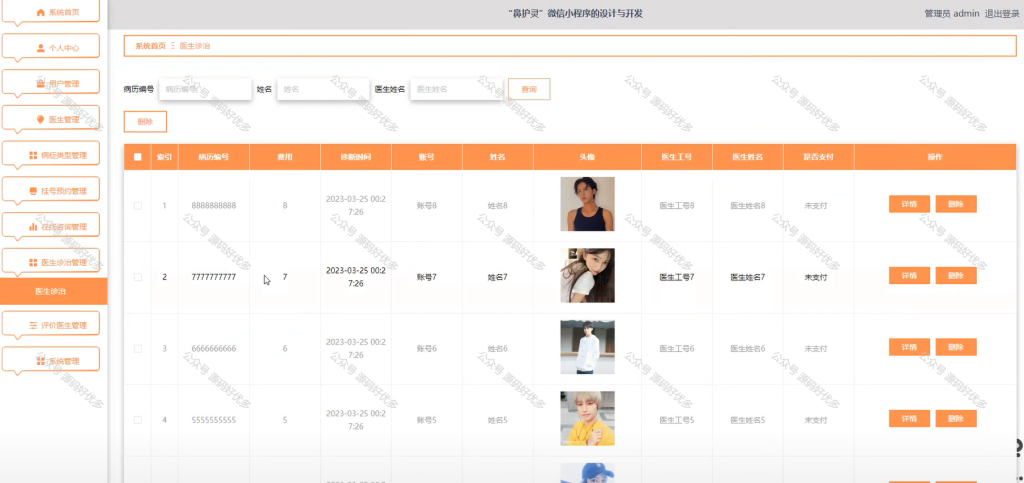Click the bar chart icon beside 在线咨询管理
Viewport: 1024px width, 483px height.
point(33,227)
